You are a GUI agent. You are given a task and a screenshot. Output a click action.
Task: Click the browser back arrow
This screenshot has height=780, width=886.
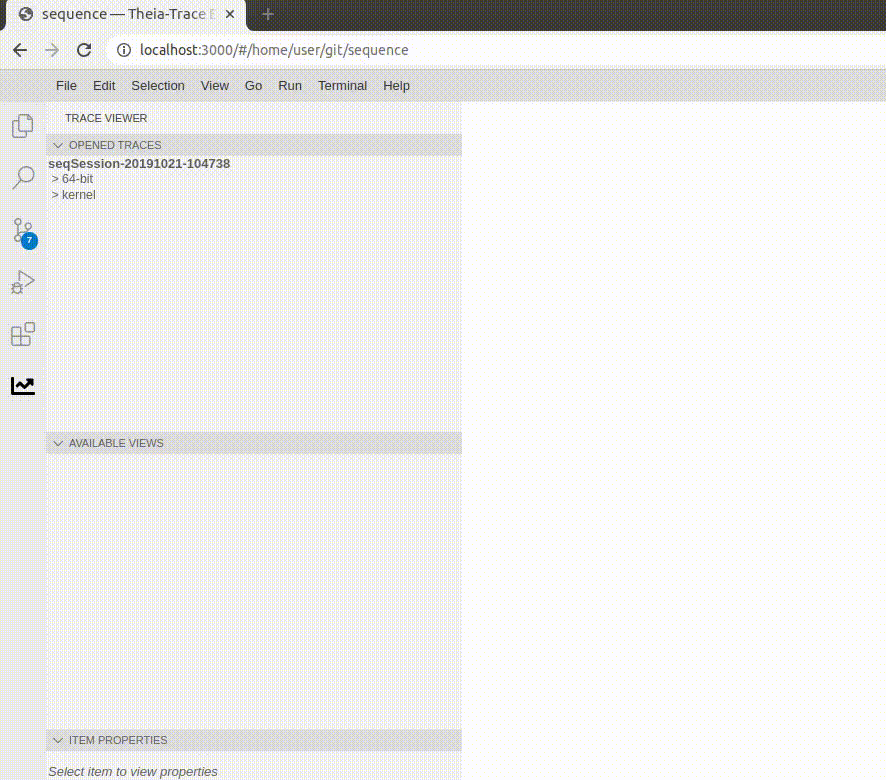pyautogui.click(x=20, y=49)
